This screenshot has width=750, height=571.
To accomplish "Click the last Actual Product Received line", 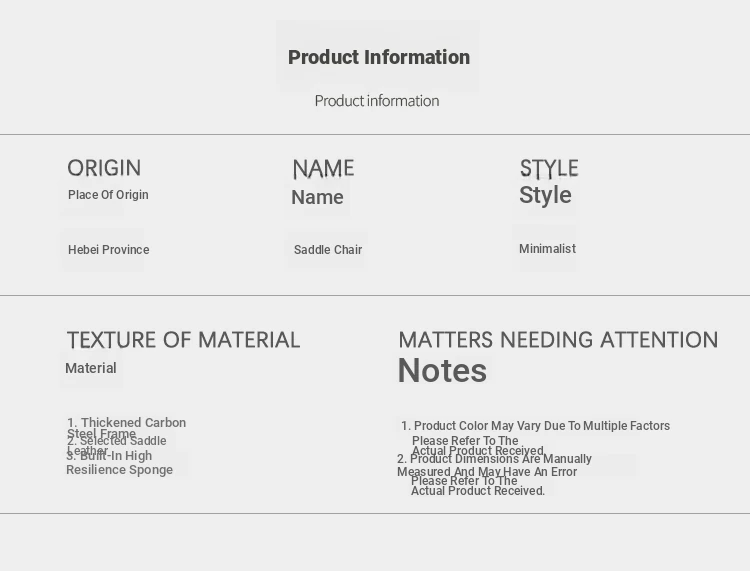I will pos(478,491).
